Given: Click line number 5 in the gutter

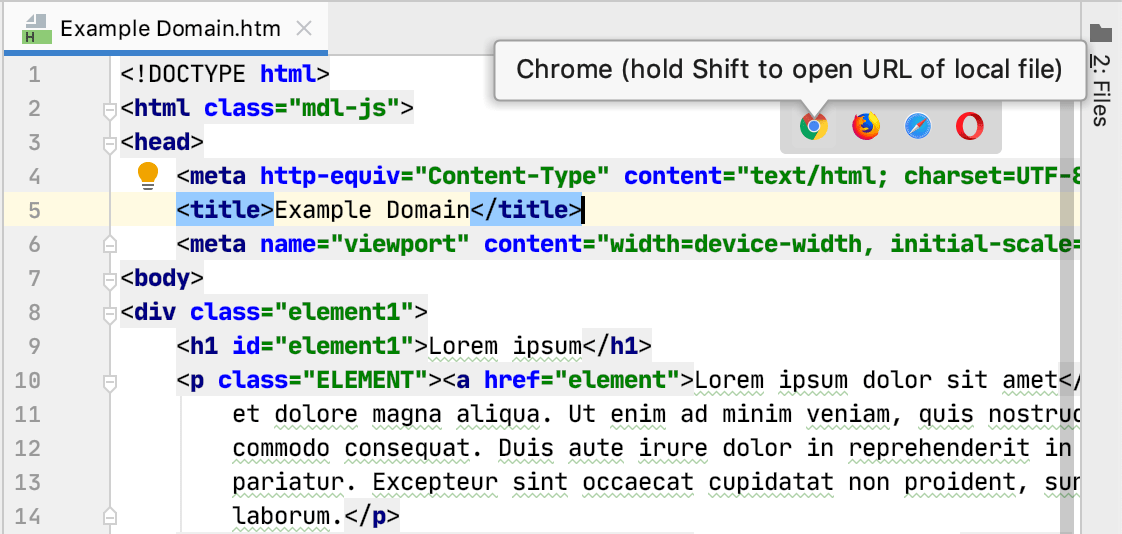Looking at the screenshot, I should coord(35,210).
